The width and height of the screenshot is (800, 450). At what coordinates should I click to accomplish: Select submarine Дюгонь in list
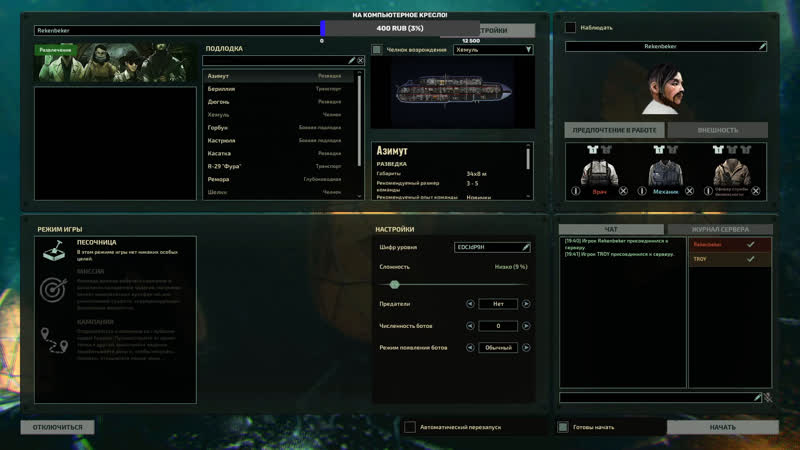279,102
